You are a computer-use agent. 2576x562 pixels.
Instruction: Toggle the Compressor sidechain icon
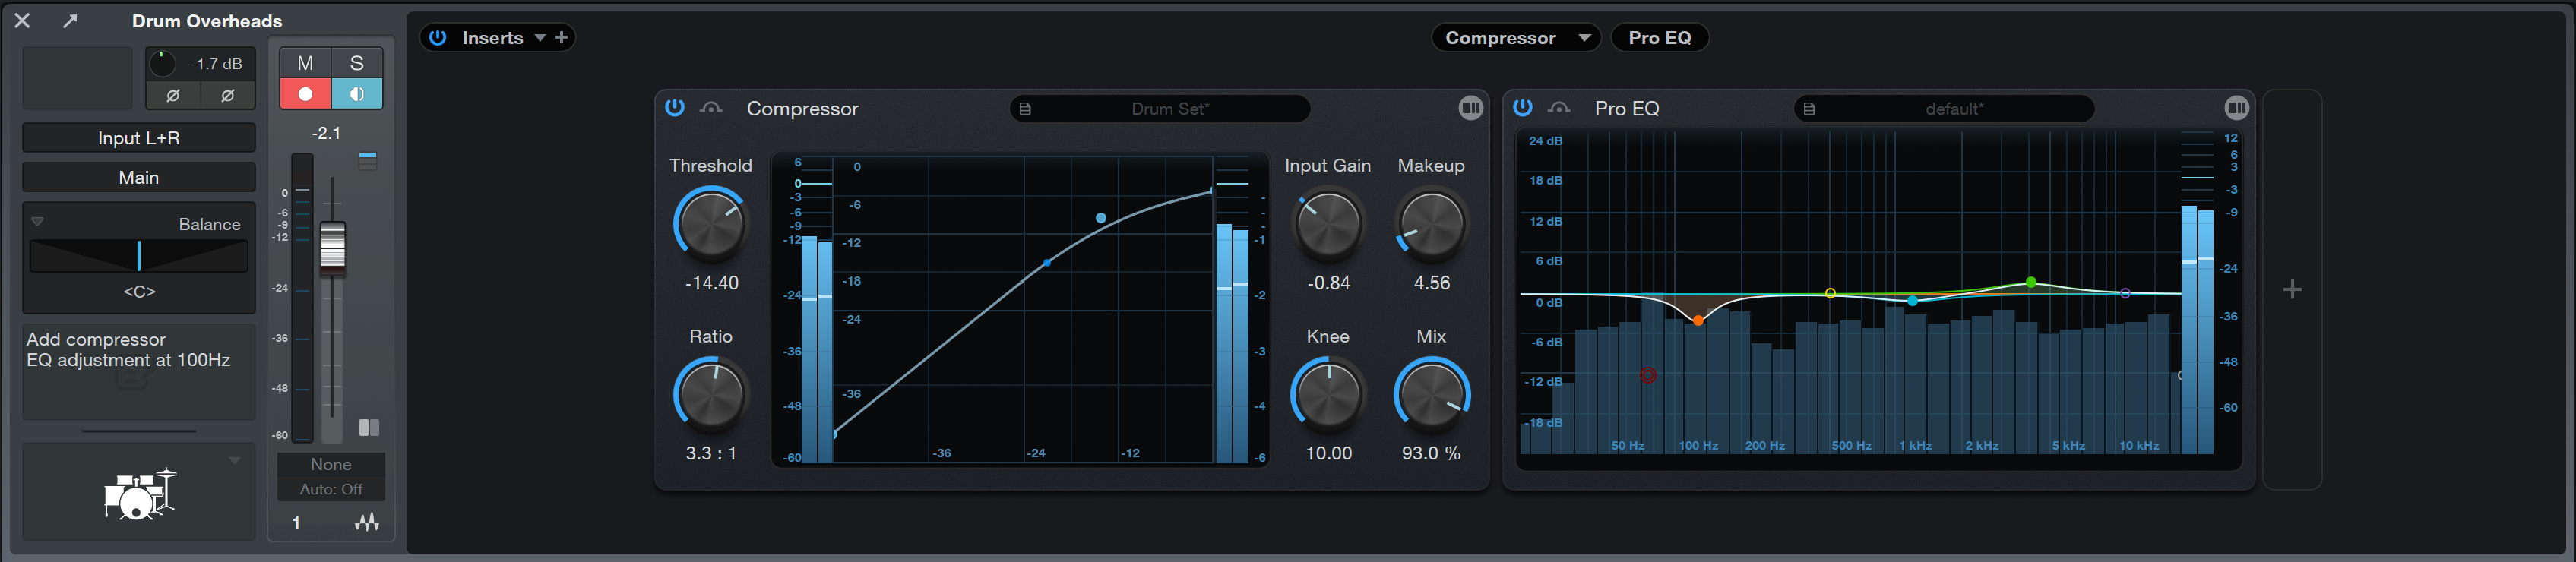pyautogui.click(x=711, y=108)
